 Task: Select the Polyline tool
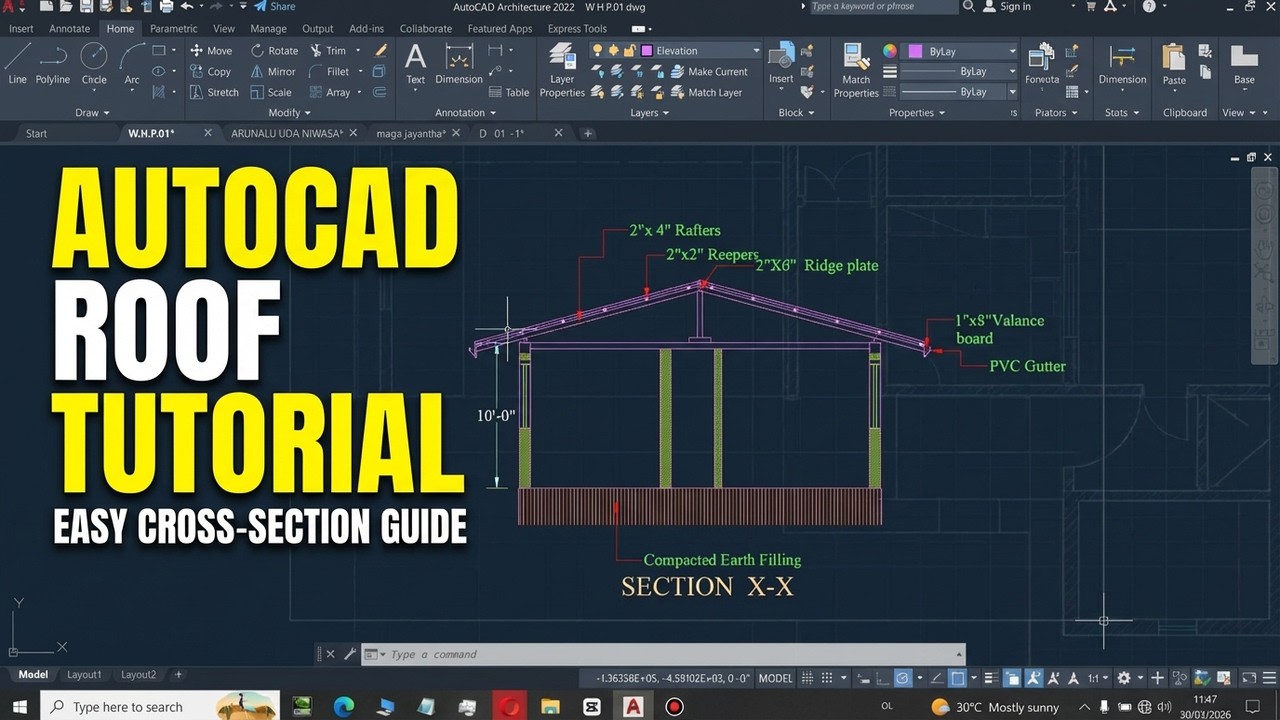(52, 64)
